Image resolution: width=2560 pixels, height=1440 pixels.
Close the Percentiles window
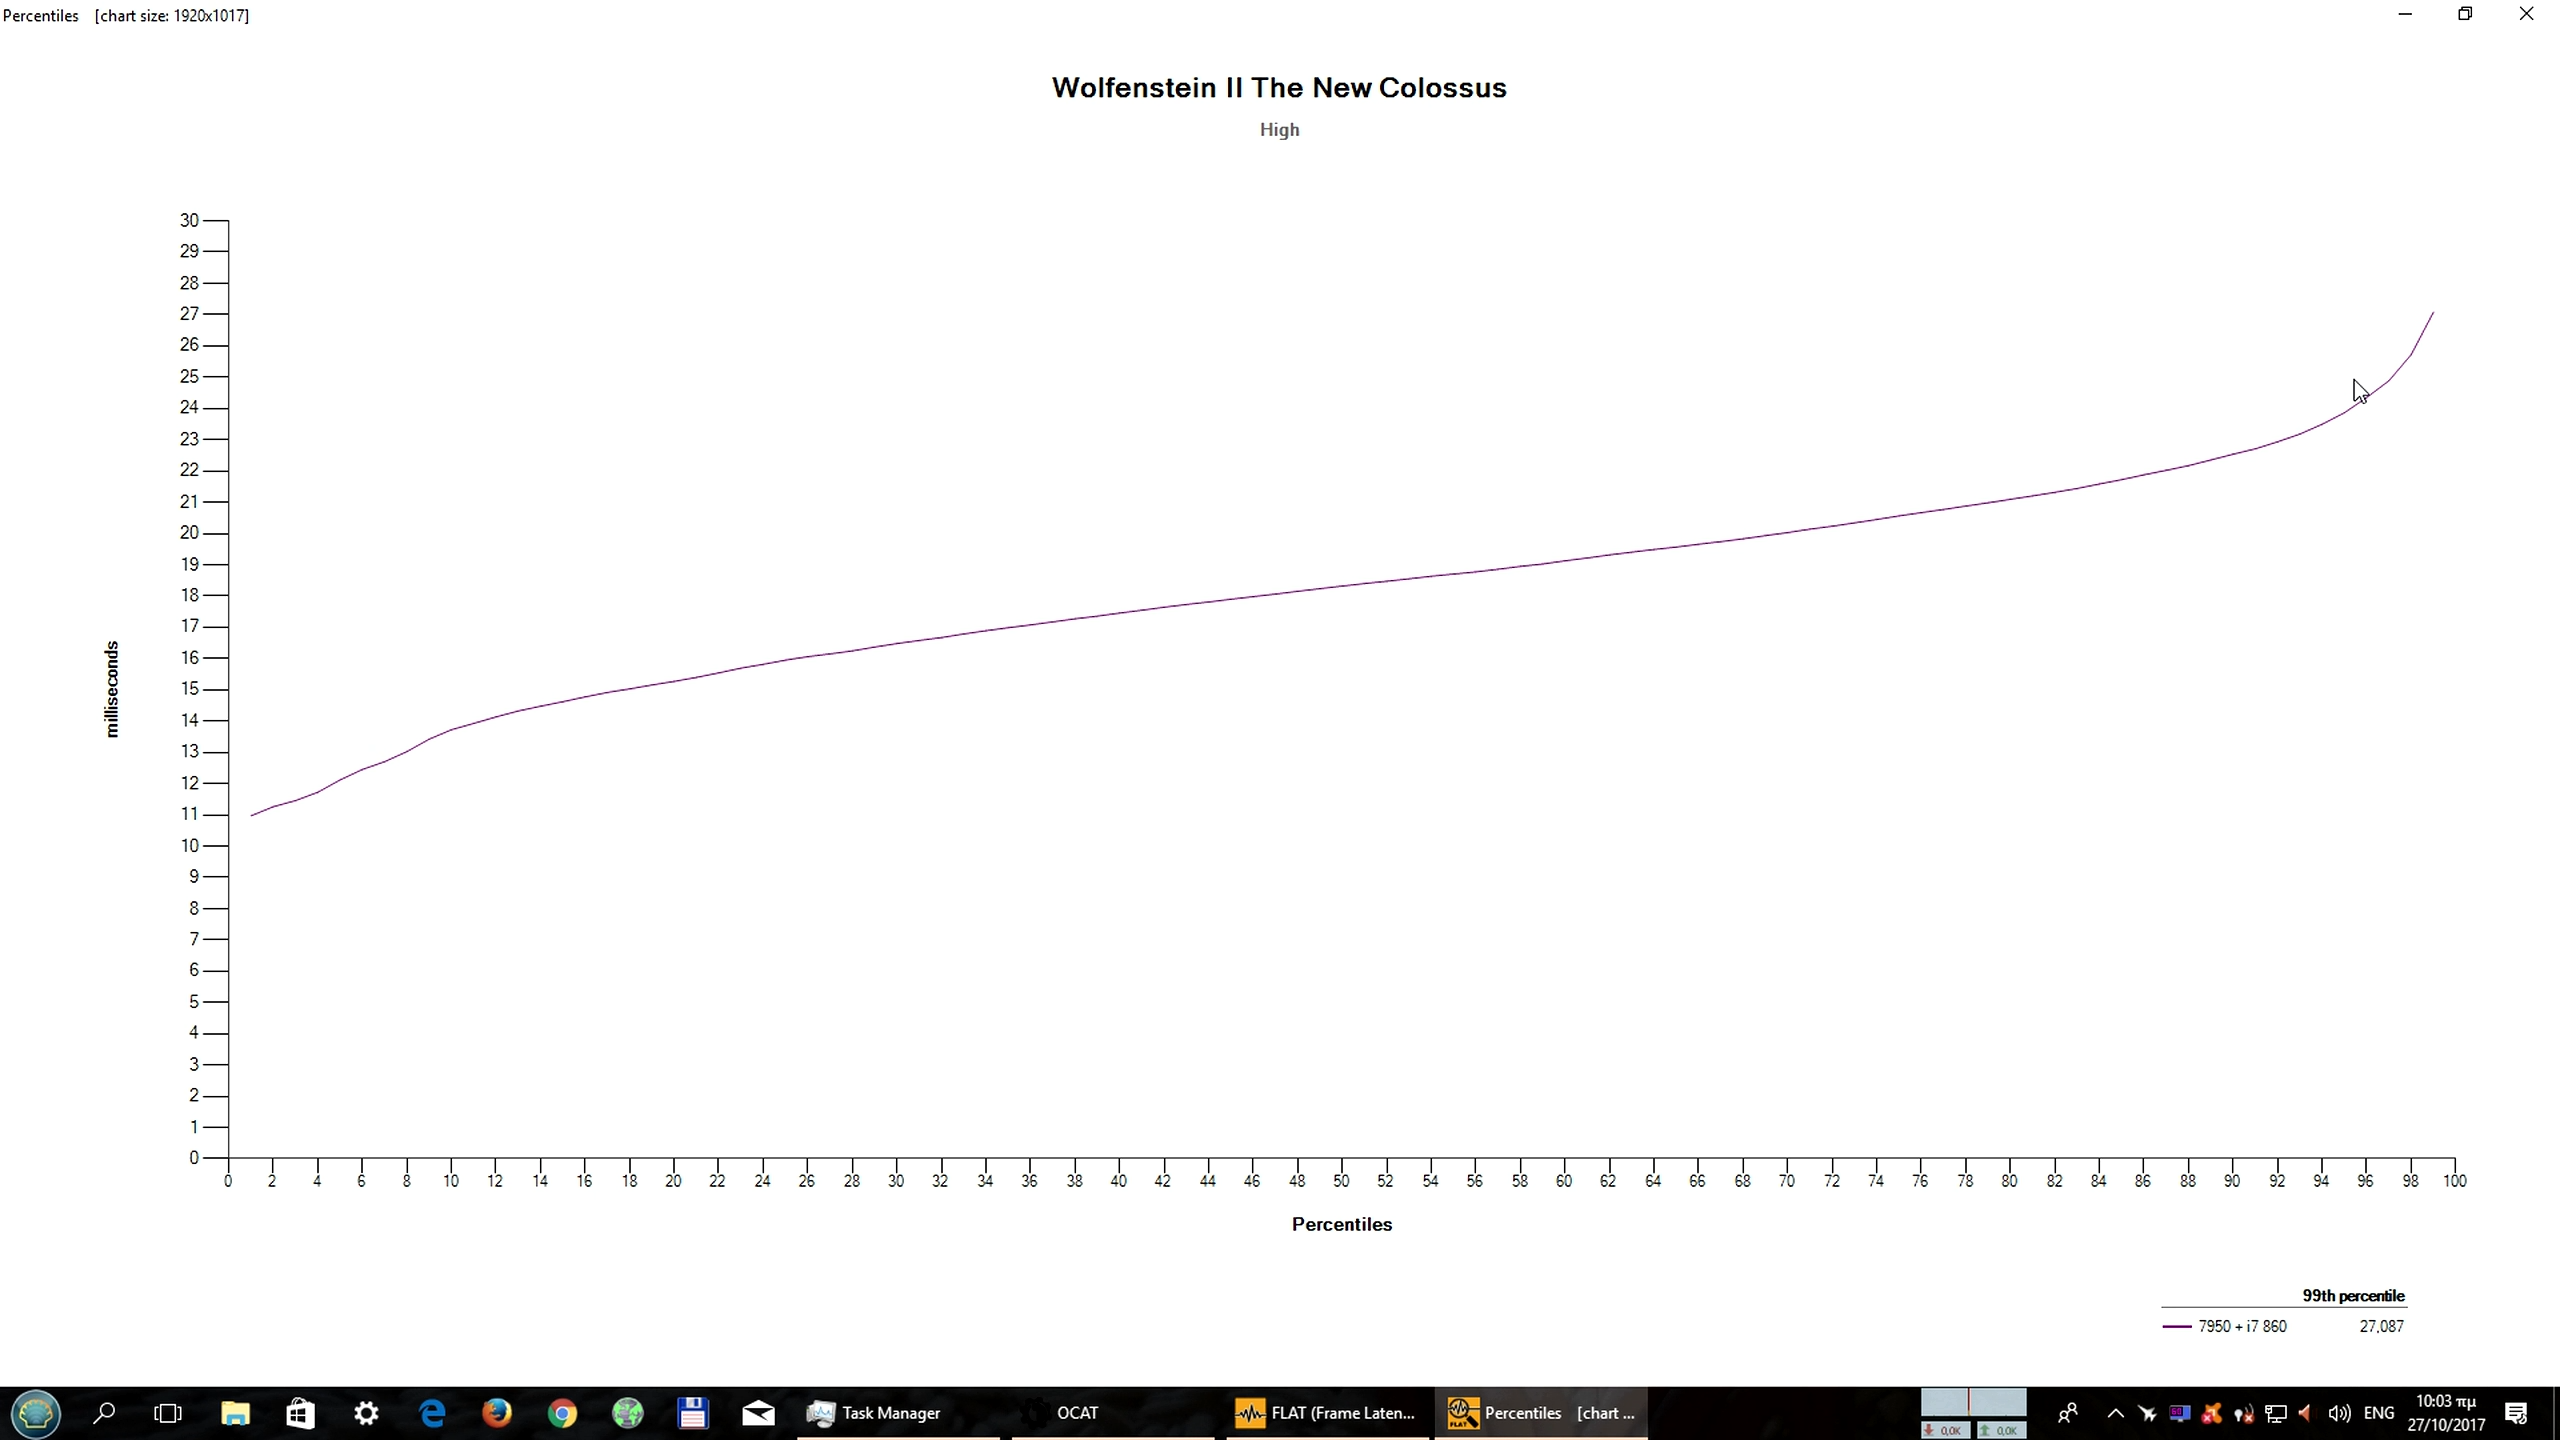coord(2526,14)
